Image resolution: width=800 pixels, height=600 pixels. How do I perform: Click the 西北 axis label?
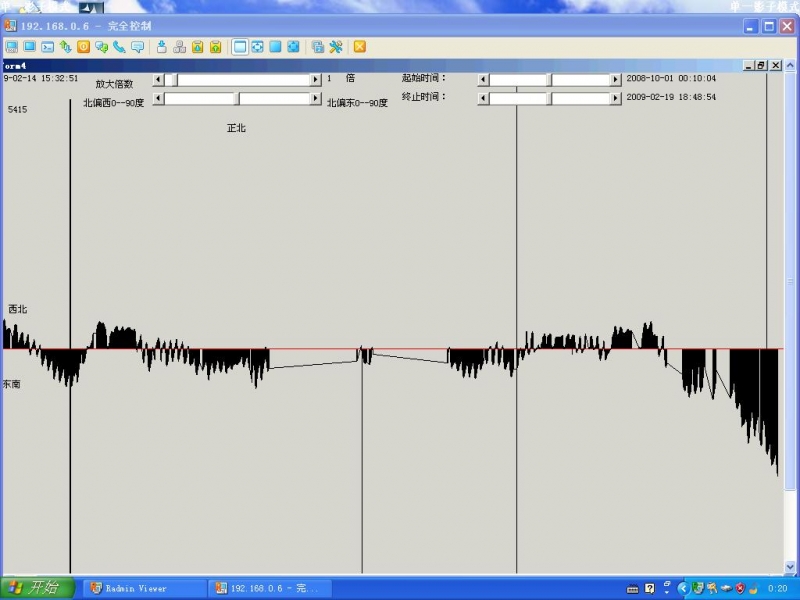coord(18,309)
